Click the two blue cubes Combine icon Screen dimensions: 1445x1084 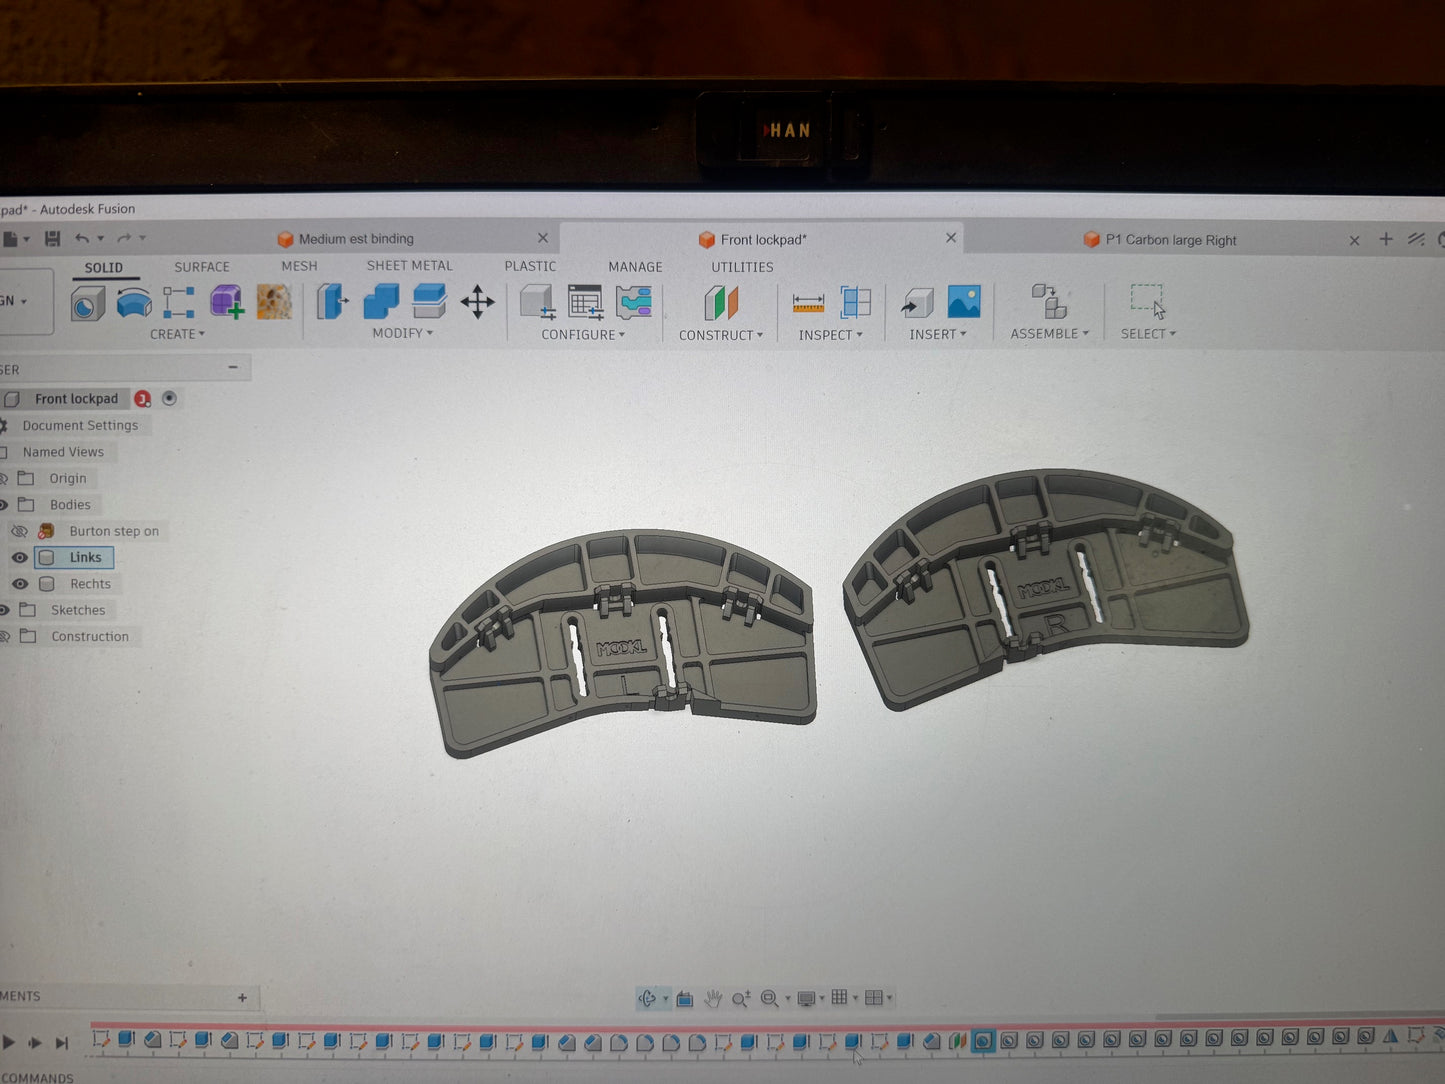(x=381, y=301)
